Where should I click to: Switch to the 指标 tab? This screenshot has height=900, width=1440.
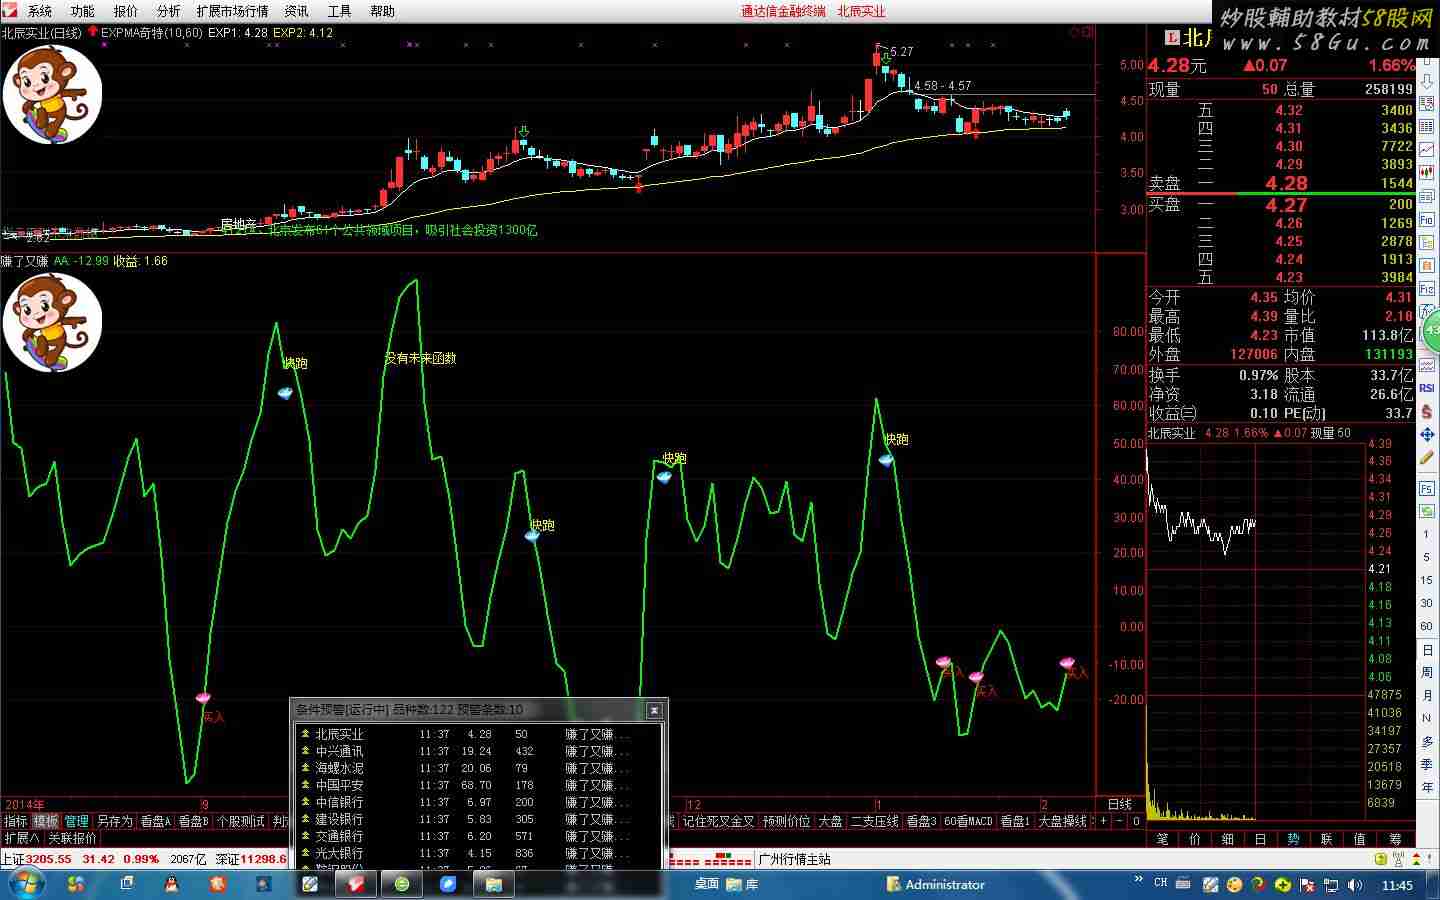point(16,821)
